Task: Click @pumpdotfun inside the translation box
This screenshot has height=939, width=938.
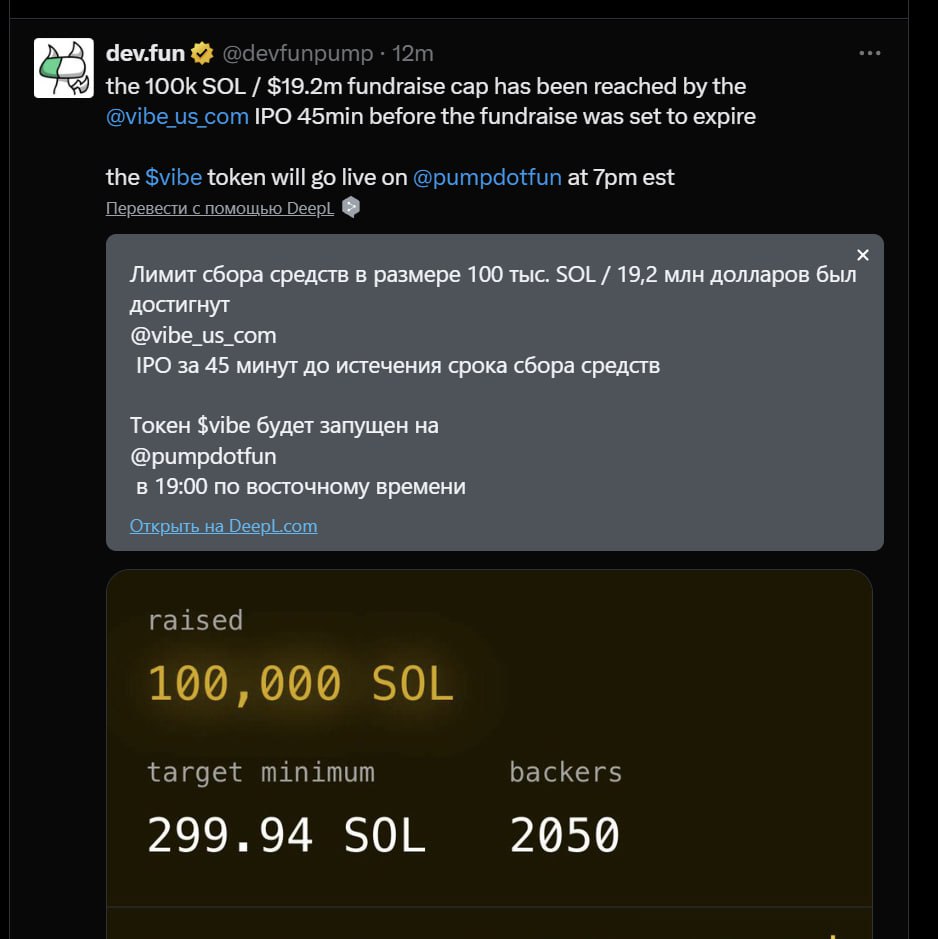Action: (203, 457)
